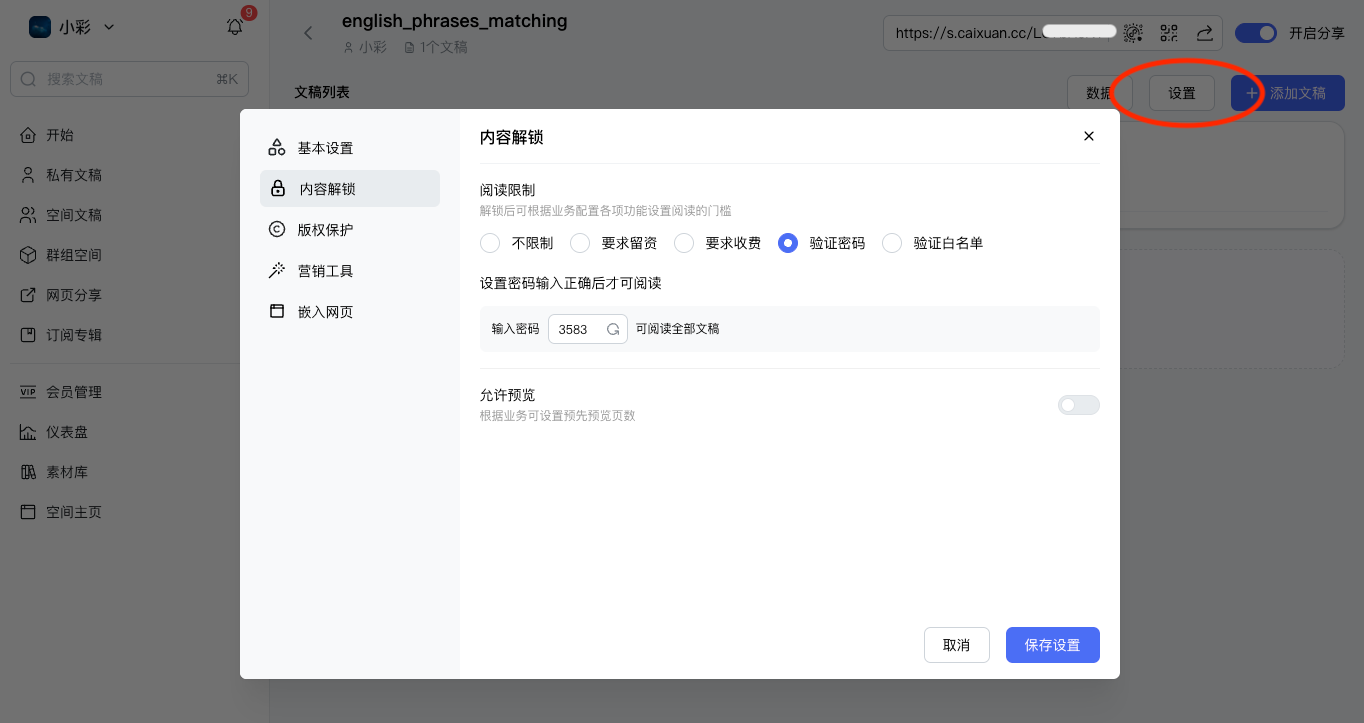The image size is (1364, 723).
Task: Click the window icon beside 空间主页
Action: pyautogui.click(x=28, y=512)
